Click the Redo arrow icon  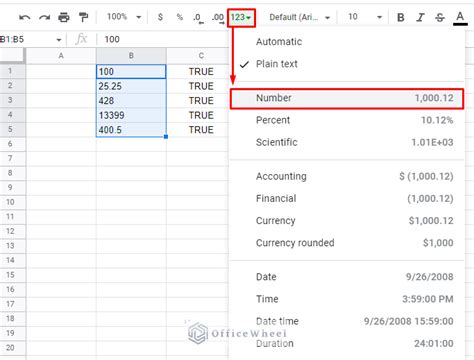point(44,17)
